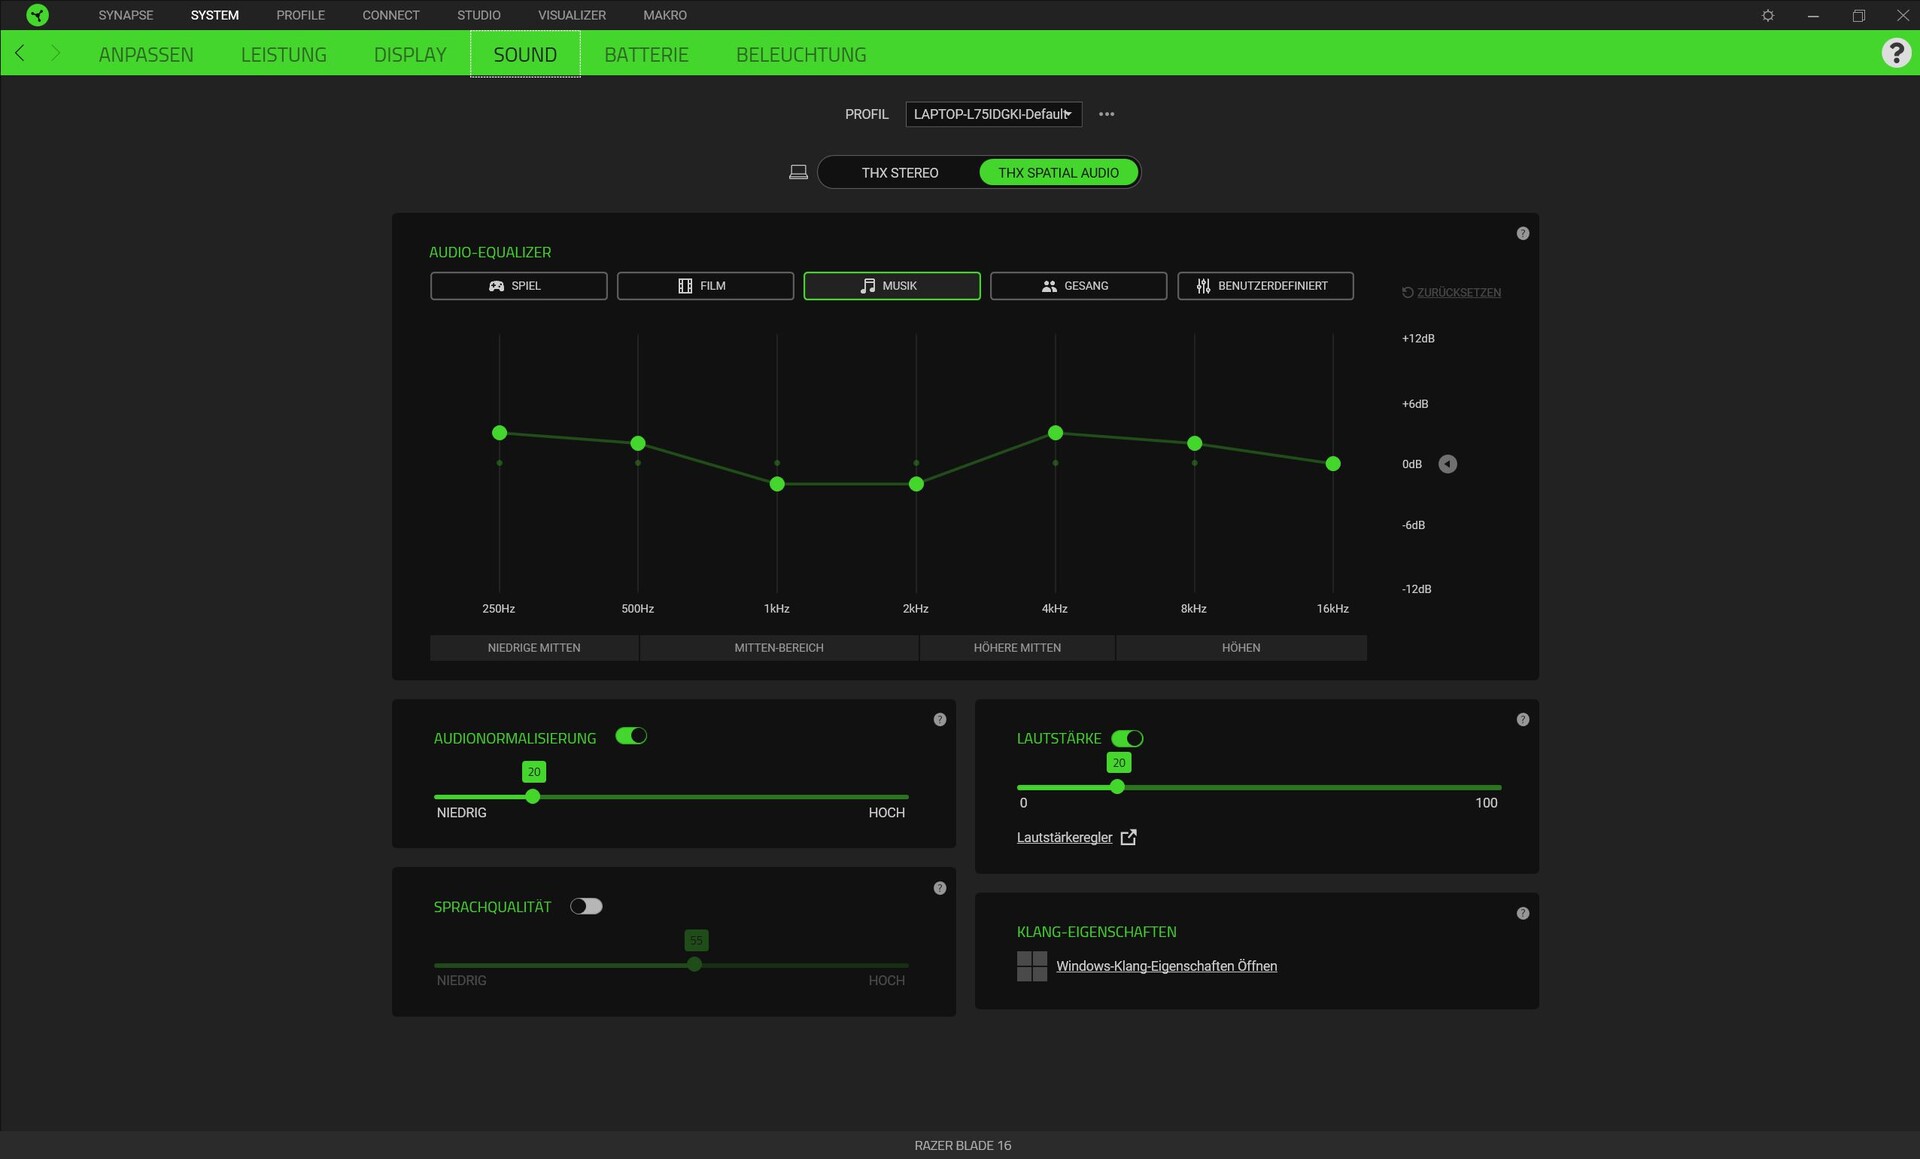Image resolution: width=1920 pixels, height=1159 pixels.
Task: Click the equalizer help icon
Action: (x=1522, y=233)
